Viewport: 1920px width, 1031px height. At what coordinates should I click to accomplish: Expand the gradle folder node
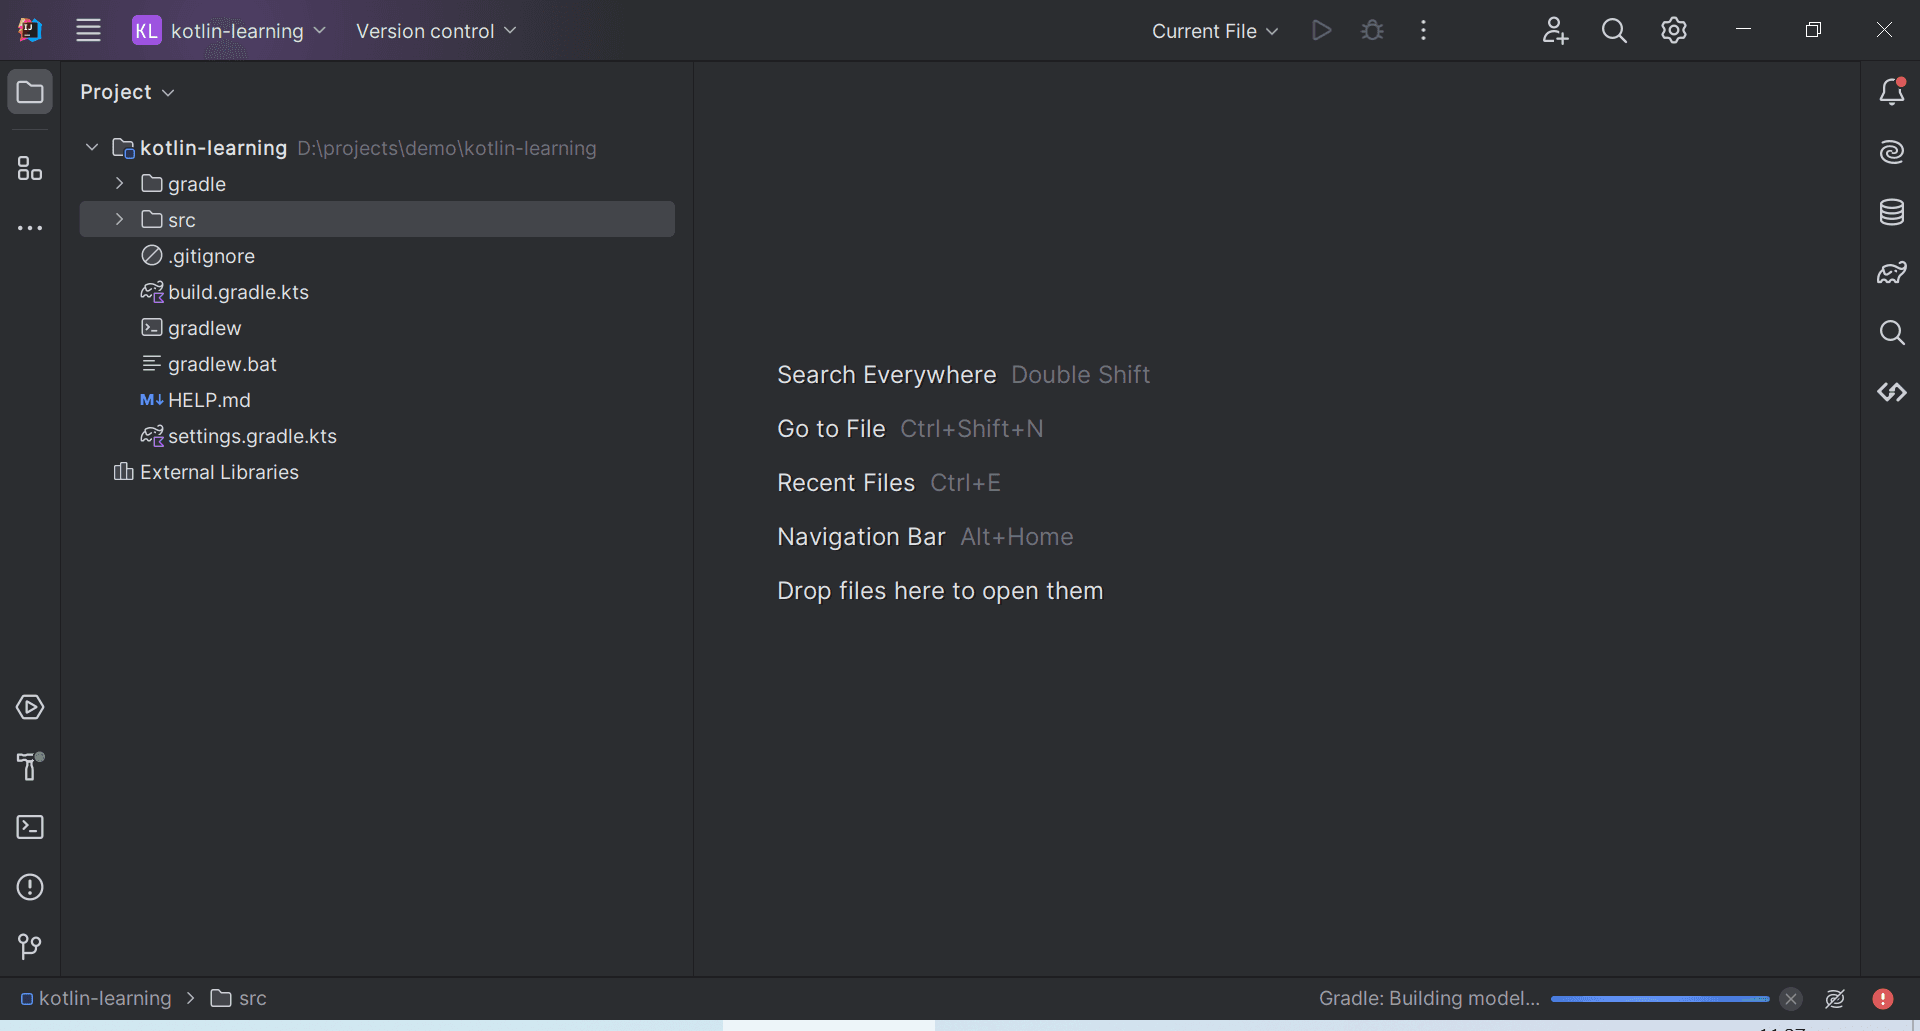[119, 183]
